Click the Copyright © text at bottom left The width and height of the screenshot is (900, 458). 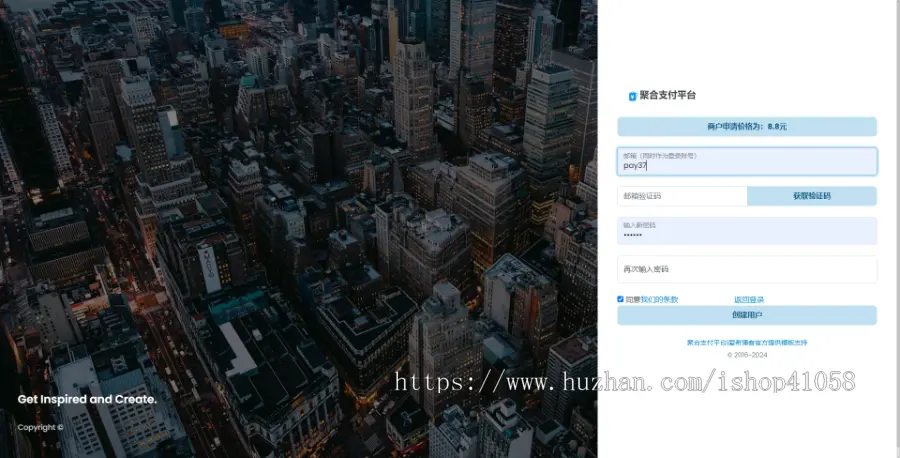(x=40, y=427)
